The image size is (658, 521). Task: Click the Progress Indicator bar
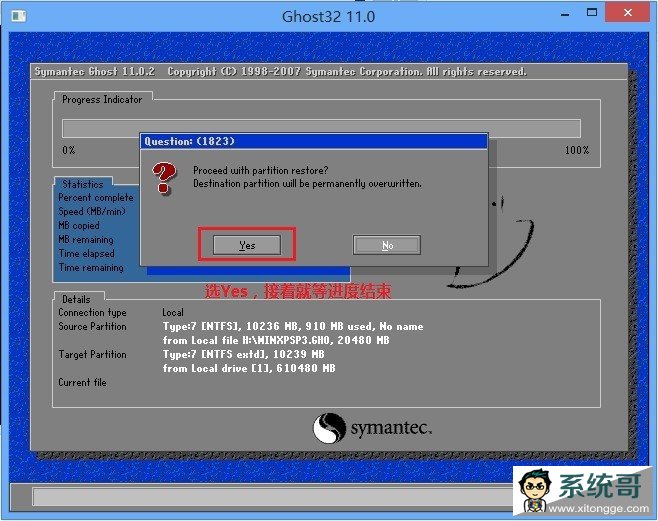(x=321, y=128)
